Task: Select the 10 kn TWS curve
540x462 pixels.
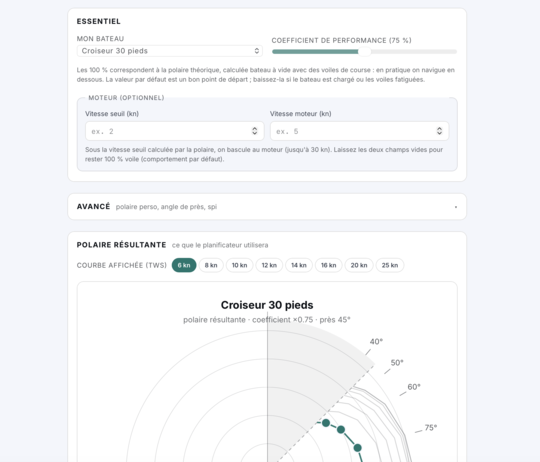Action: tap(239, 265)
